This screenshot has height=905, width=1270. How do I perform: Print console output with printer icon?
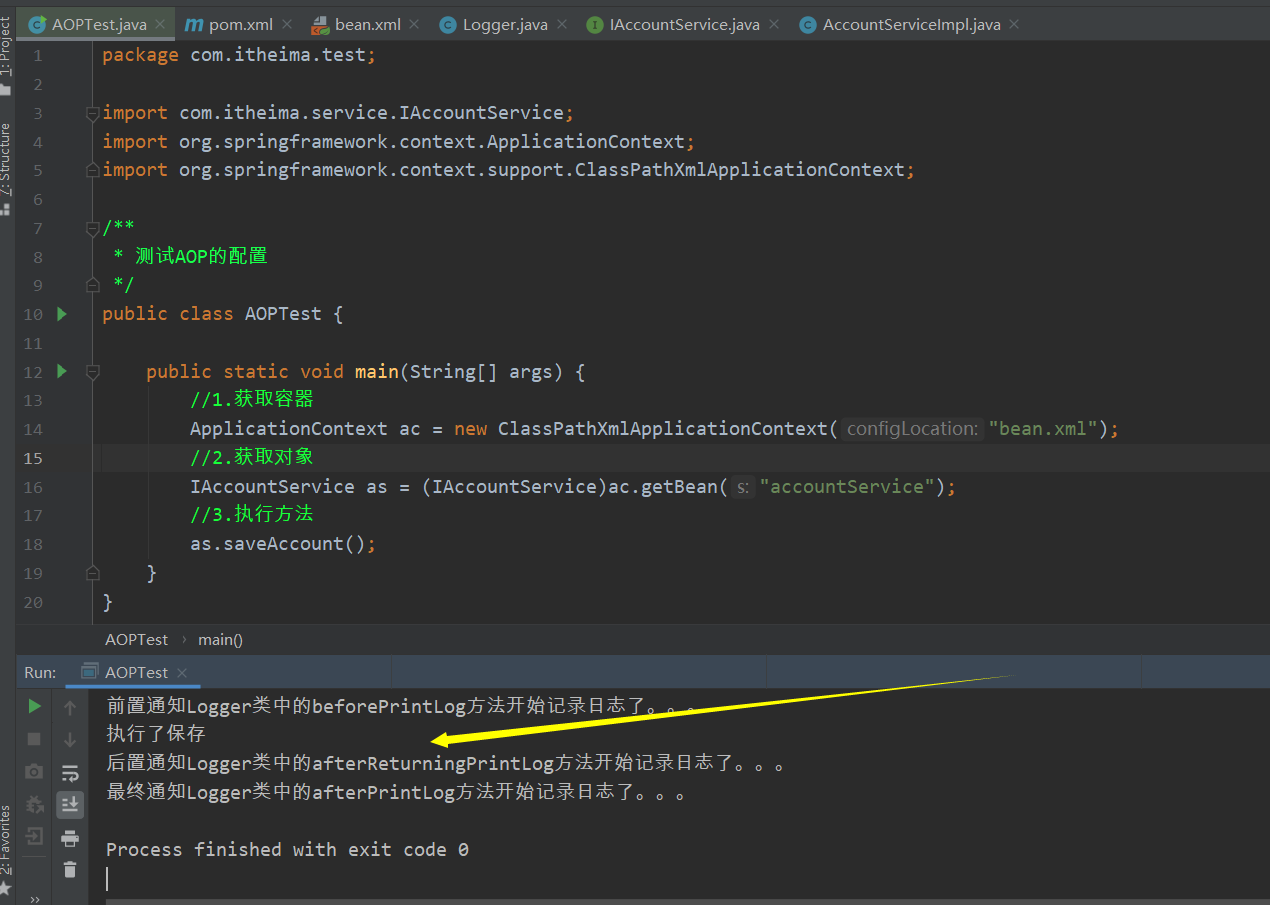[70, 837]
